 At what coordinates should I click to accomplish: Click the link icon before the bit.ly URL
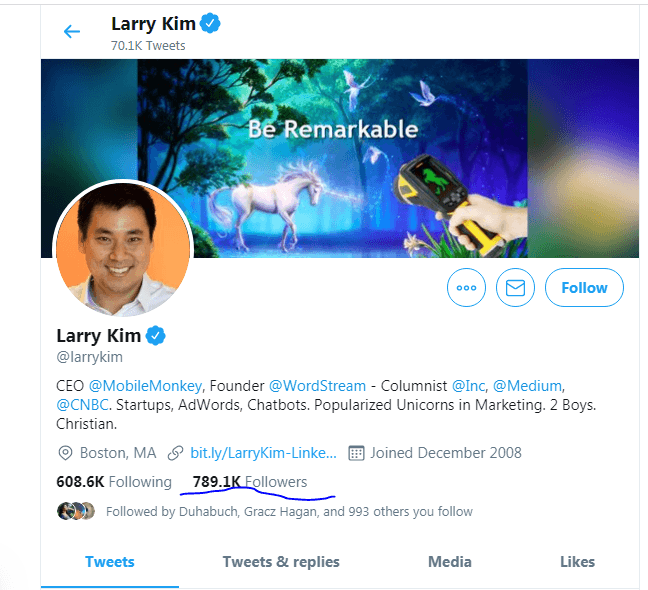(175, 453)
